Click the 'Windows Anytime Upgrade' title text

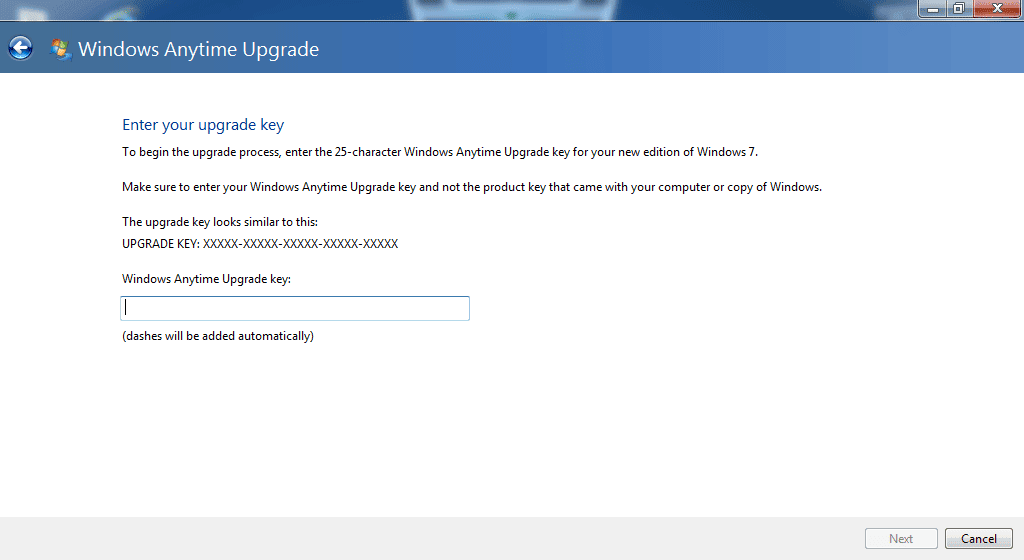coord(199,50)
